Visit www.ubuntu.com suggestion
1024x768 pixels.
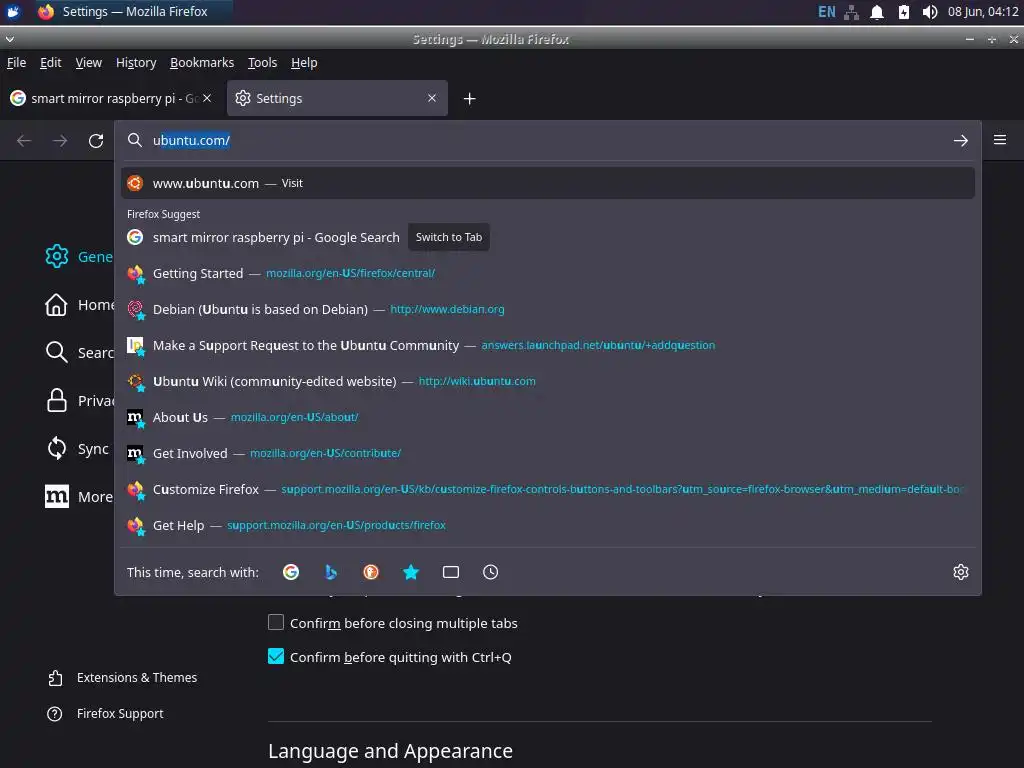[547, 183]
